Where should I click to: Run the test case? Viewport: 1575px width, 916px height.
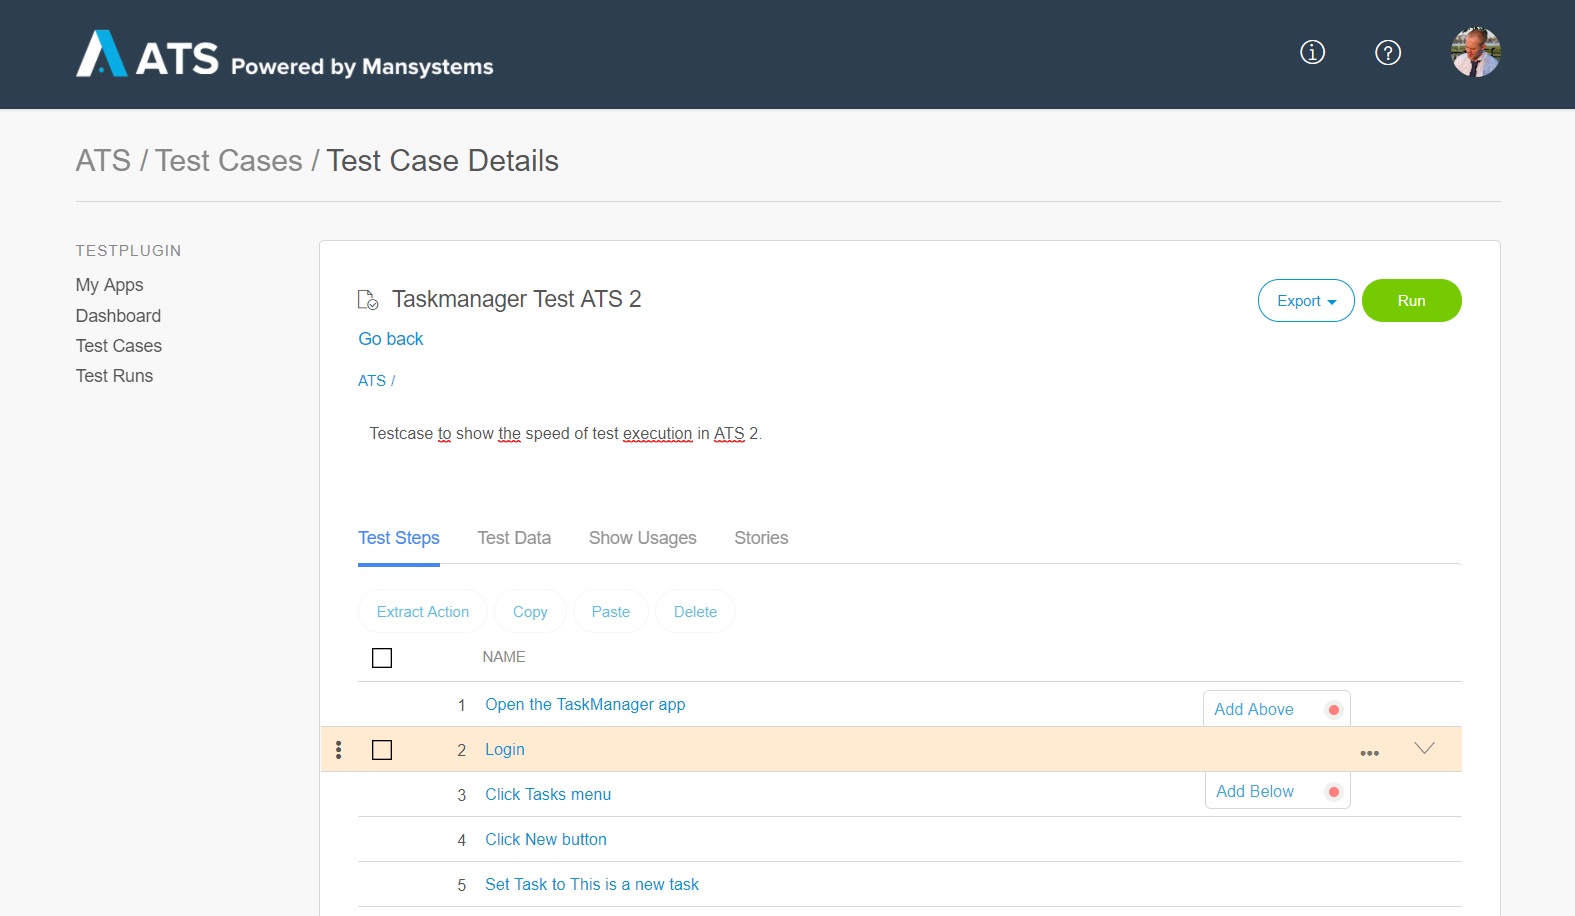[1411, 301]
